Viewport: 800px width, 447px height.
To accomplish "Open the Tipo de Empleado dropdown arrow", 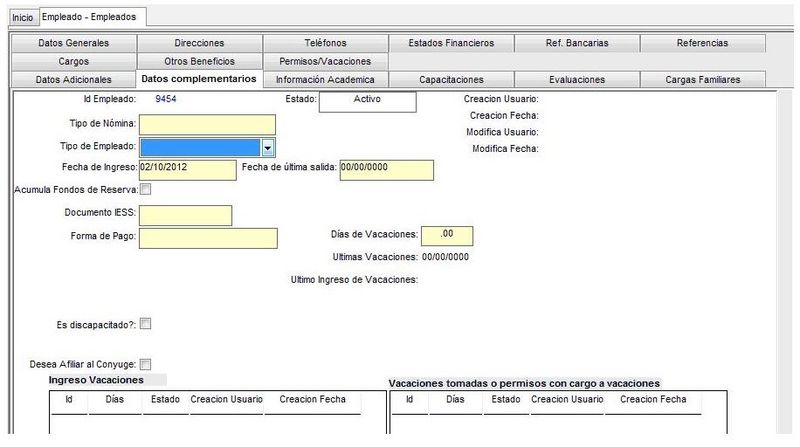I will point(268,148).
